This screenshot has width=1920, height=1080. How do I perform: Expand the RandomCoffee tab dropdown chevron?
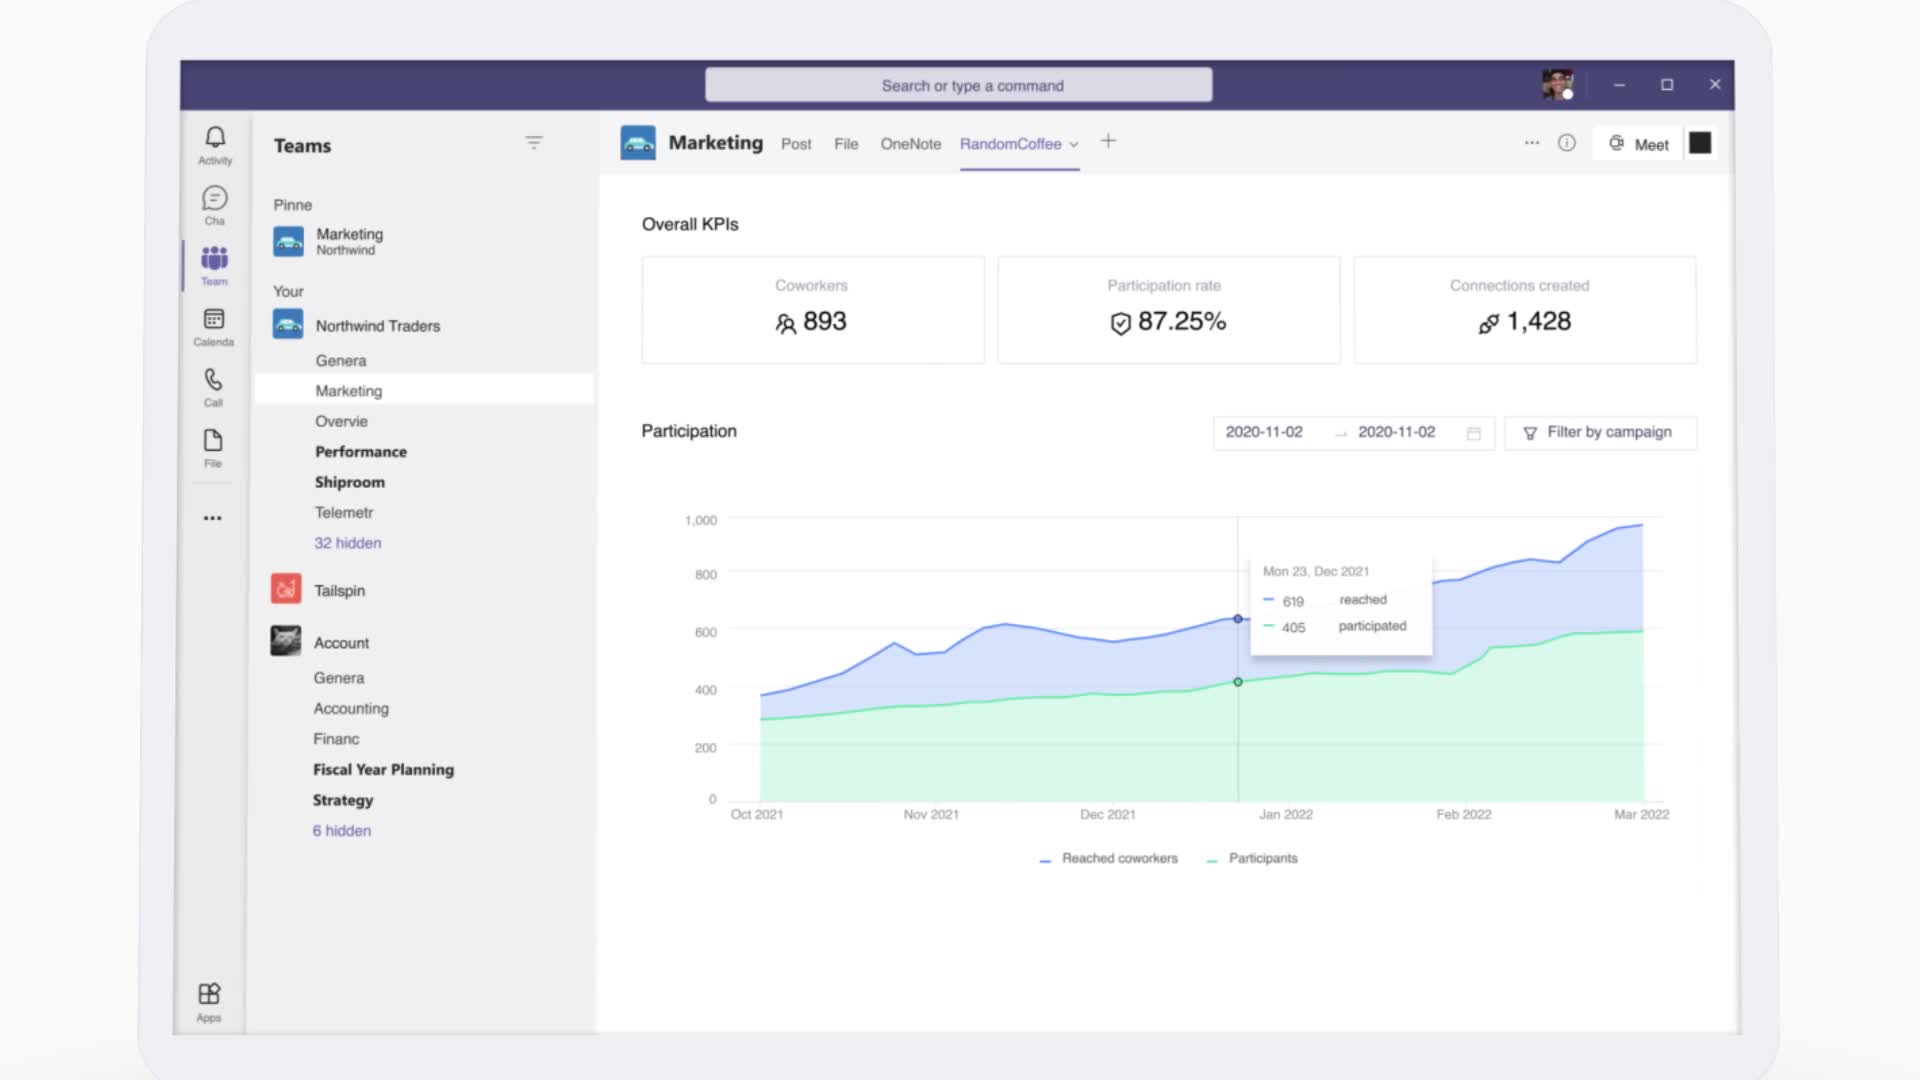(x=1074, y=145)
